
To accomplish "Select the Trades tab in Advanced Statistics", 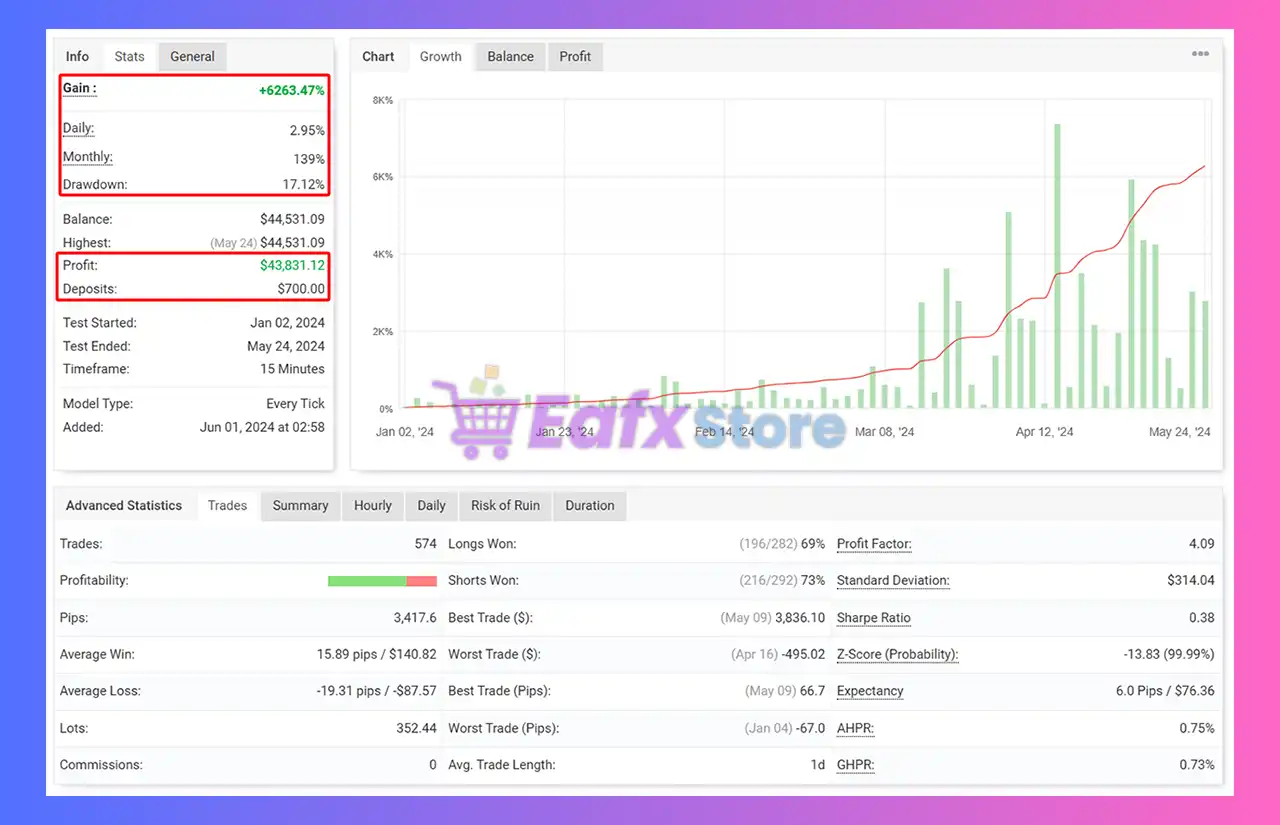I will (227, 506).
